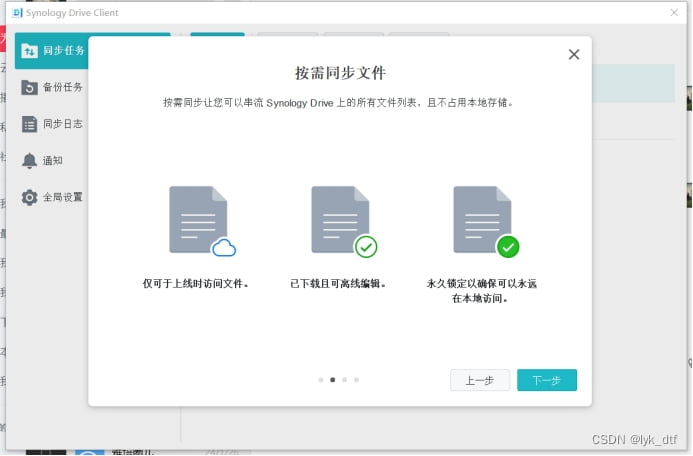
Task: Jump to the first page indicator dot
Action: tap(320, 380)
